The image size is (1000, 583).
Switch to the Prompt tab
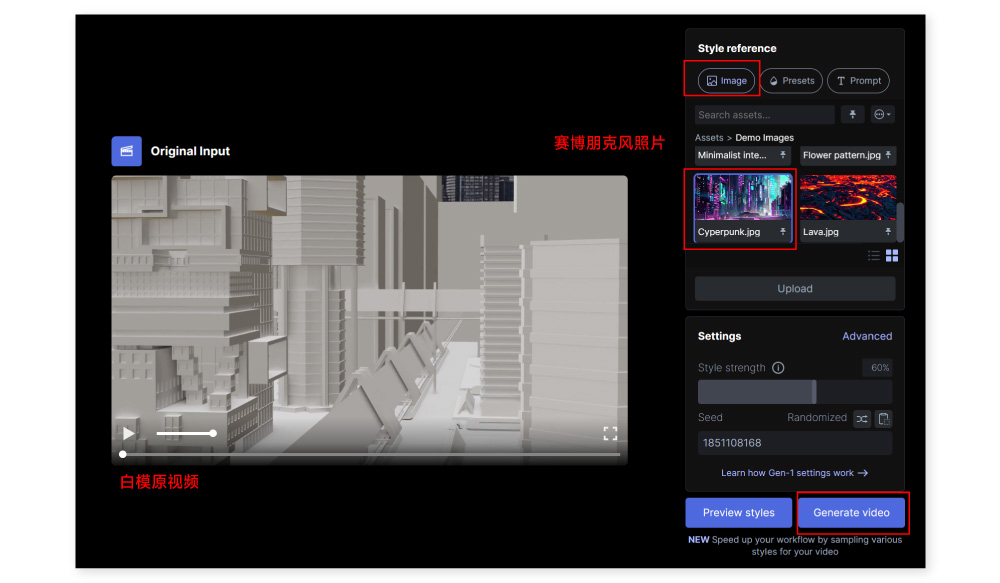point(858,81)
